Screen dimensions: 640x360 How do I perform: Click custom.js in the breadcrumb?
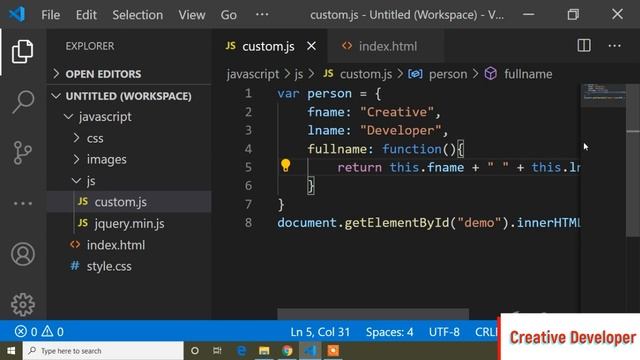366,74
